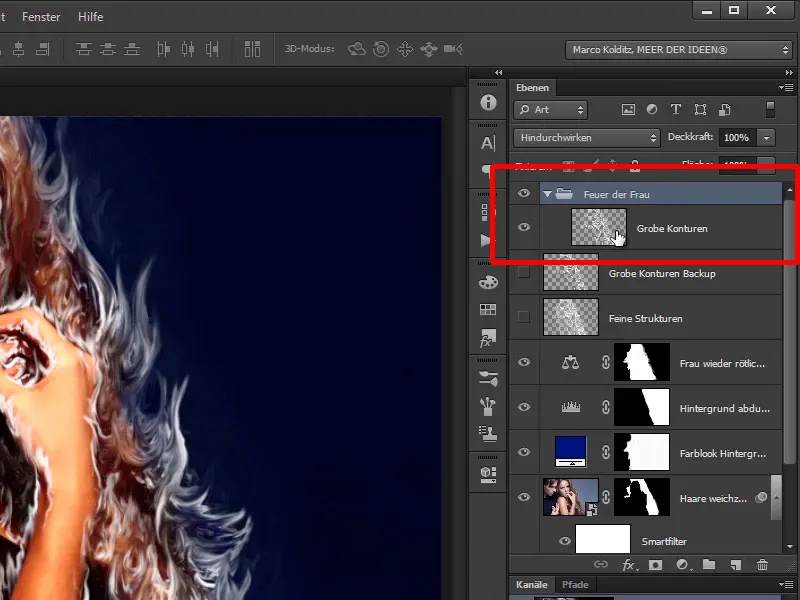Collapse the Feuer der Frau group

(548, 194)
